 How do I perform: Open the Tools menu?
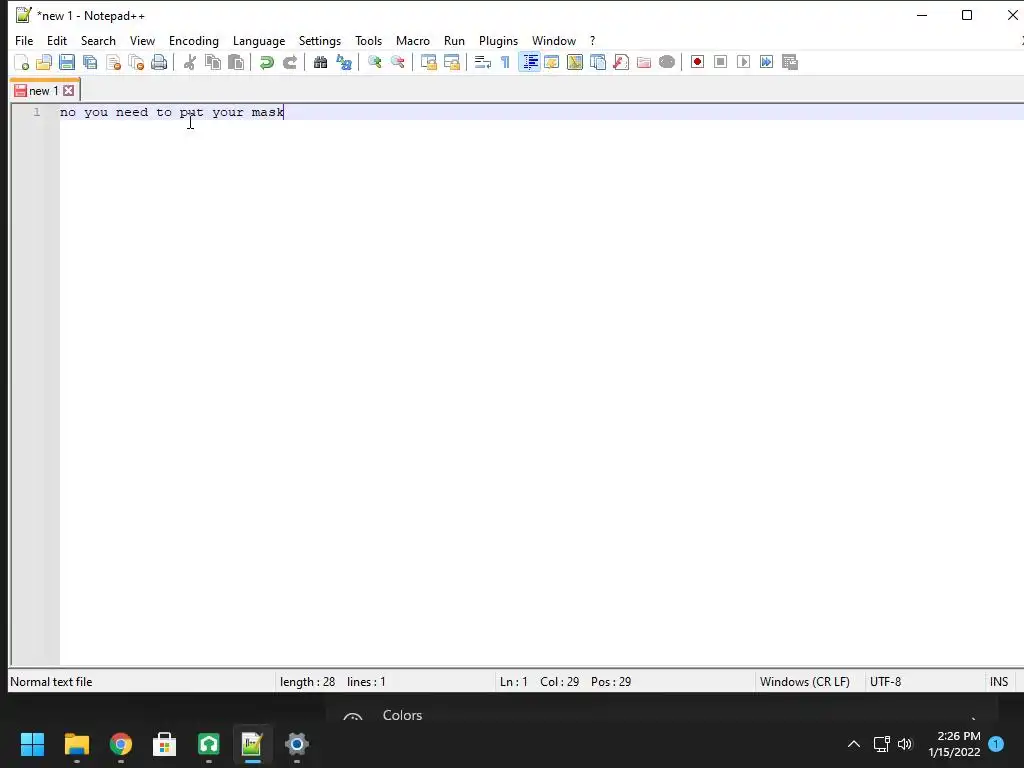(368, 40)
